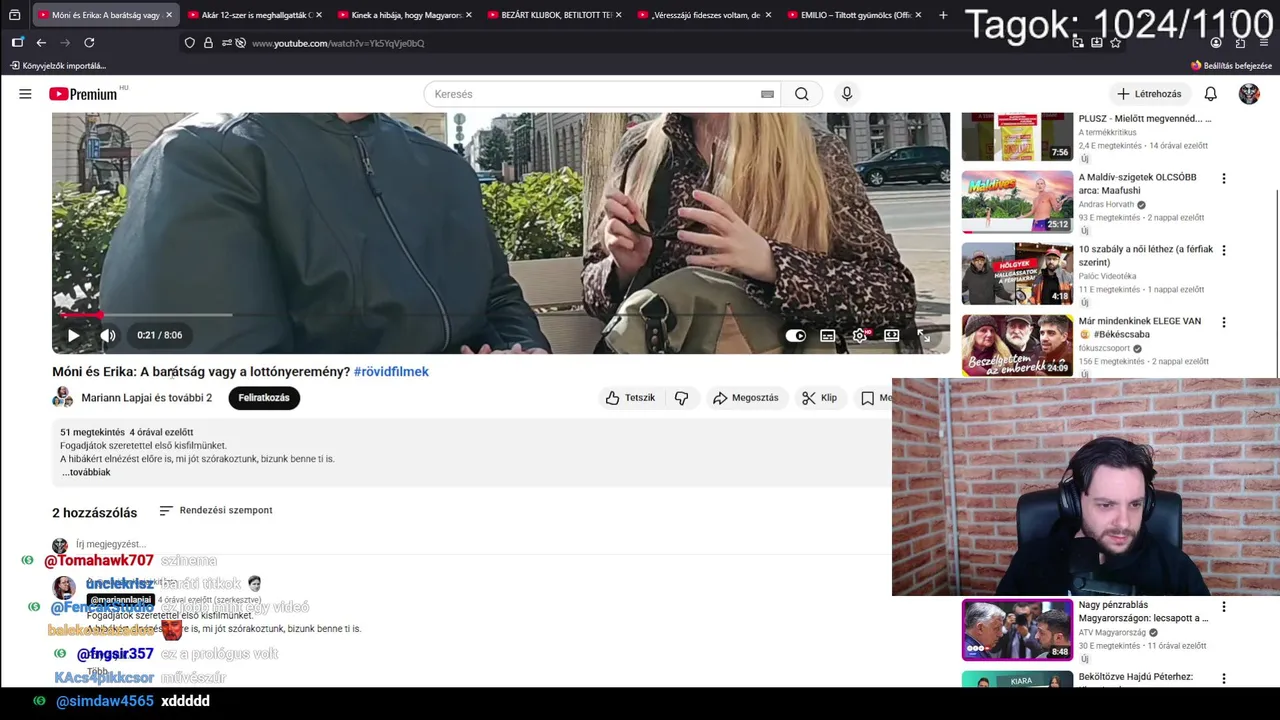Open more options for 'A Maldív-szigetek OLCSÓBB' video
The width and height of the screenshot is (1280, 720).
pos(1223,178)
